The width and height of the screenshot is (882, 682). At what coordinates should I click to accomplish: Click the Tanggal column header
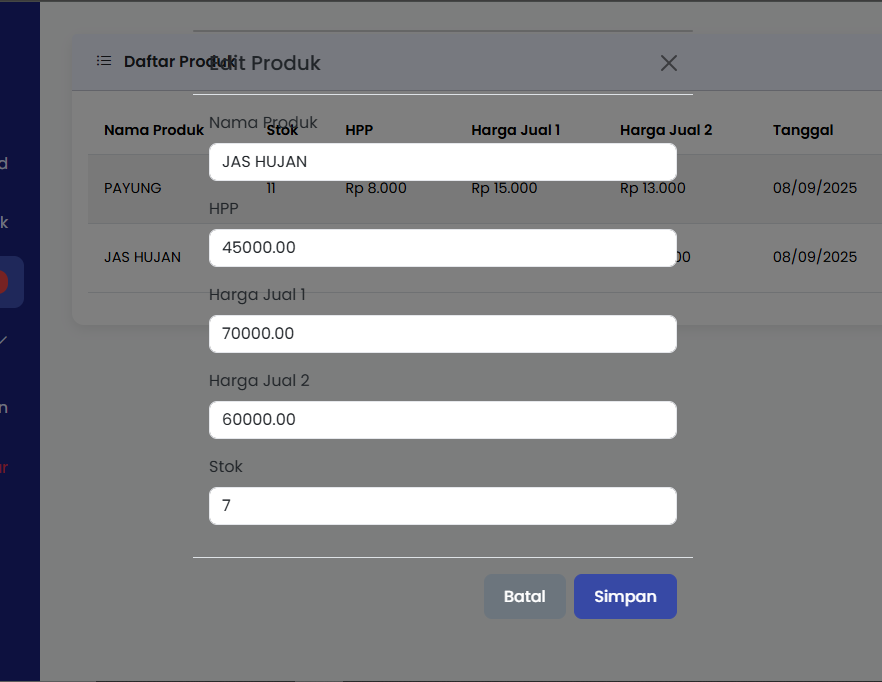click(802, 130)
